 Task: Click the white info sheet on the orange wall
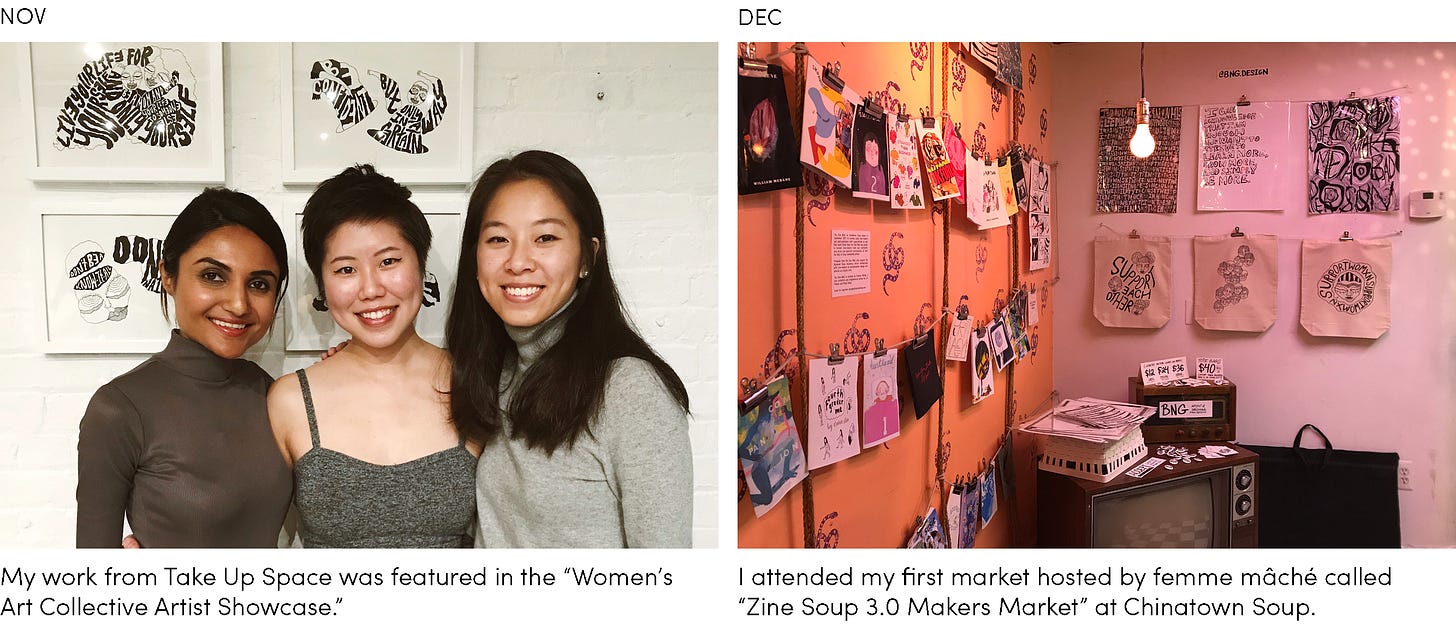[x=850, y=262]
